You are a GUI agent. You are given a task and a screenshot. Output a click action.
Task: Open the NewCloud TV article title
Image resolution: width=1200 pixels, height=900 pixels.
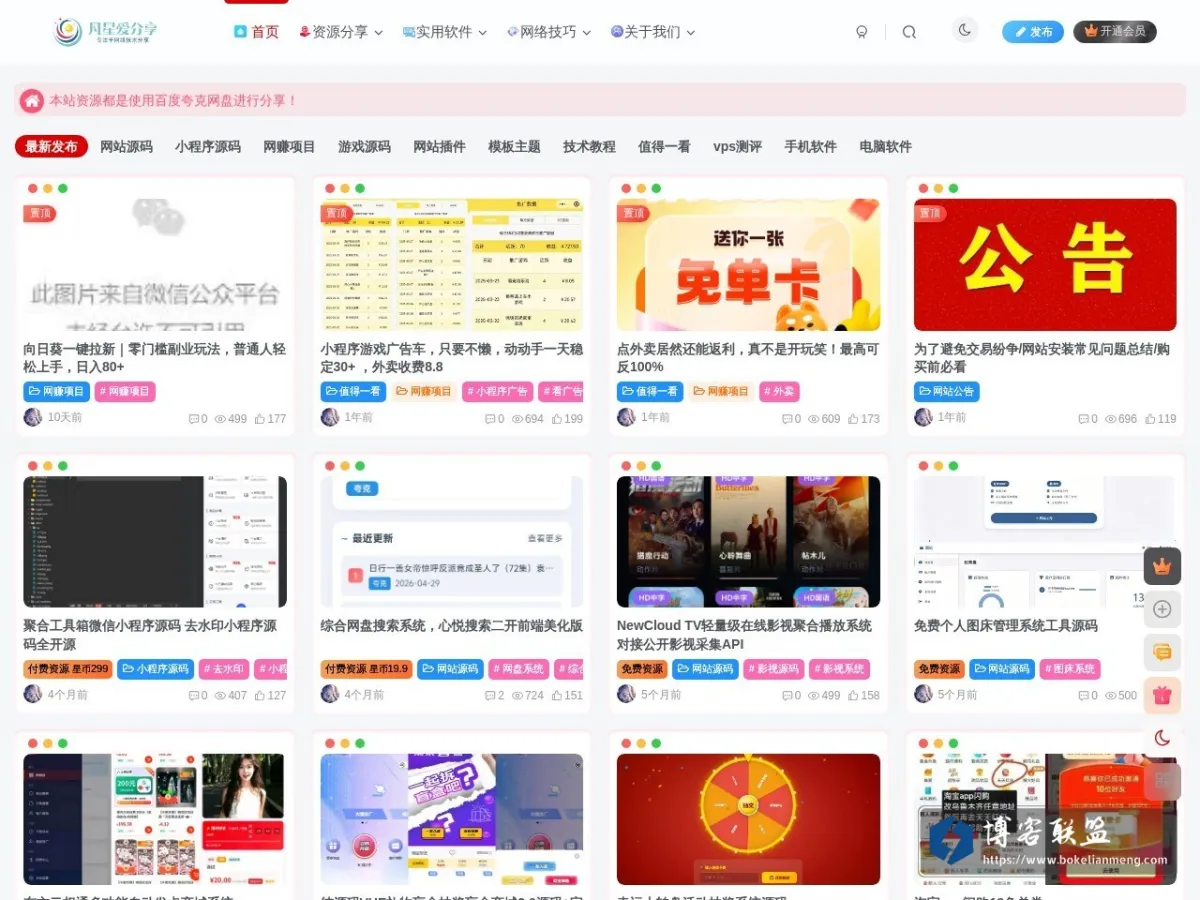coord(748,635)
